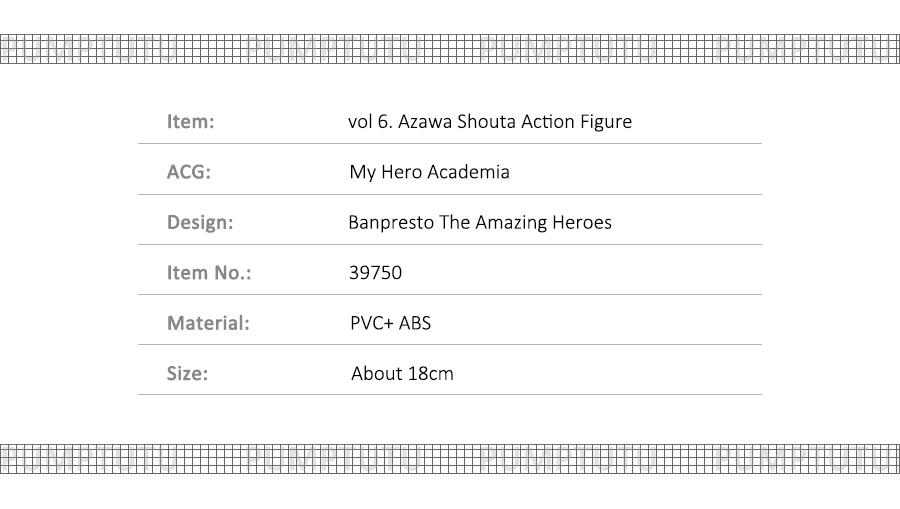
Task: Click rightmost PUMPTUTU watermark in top banner
Action: click(x=805, y=48)
